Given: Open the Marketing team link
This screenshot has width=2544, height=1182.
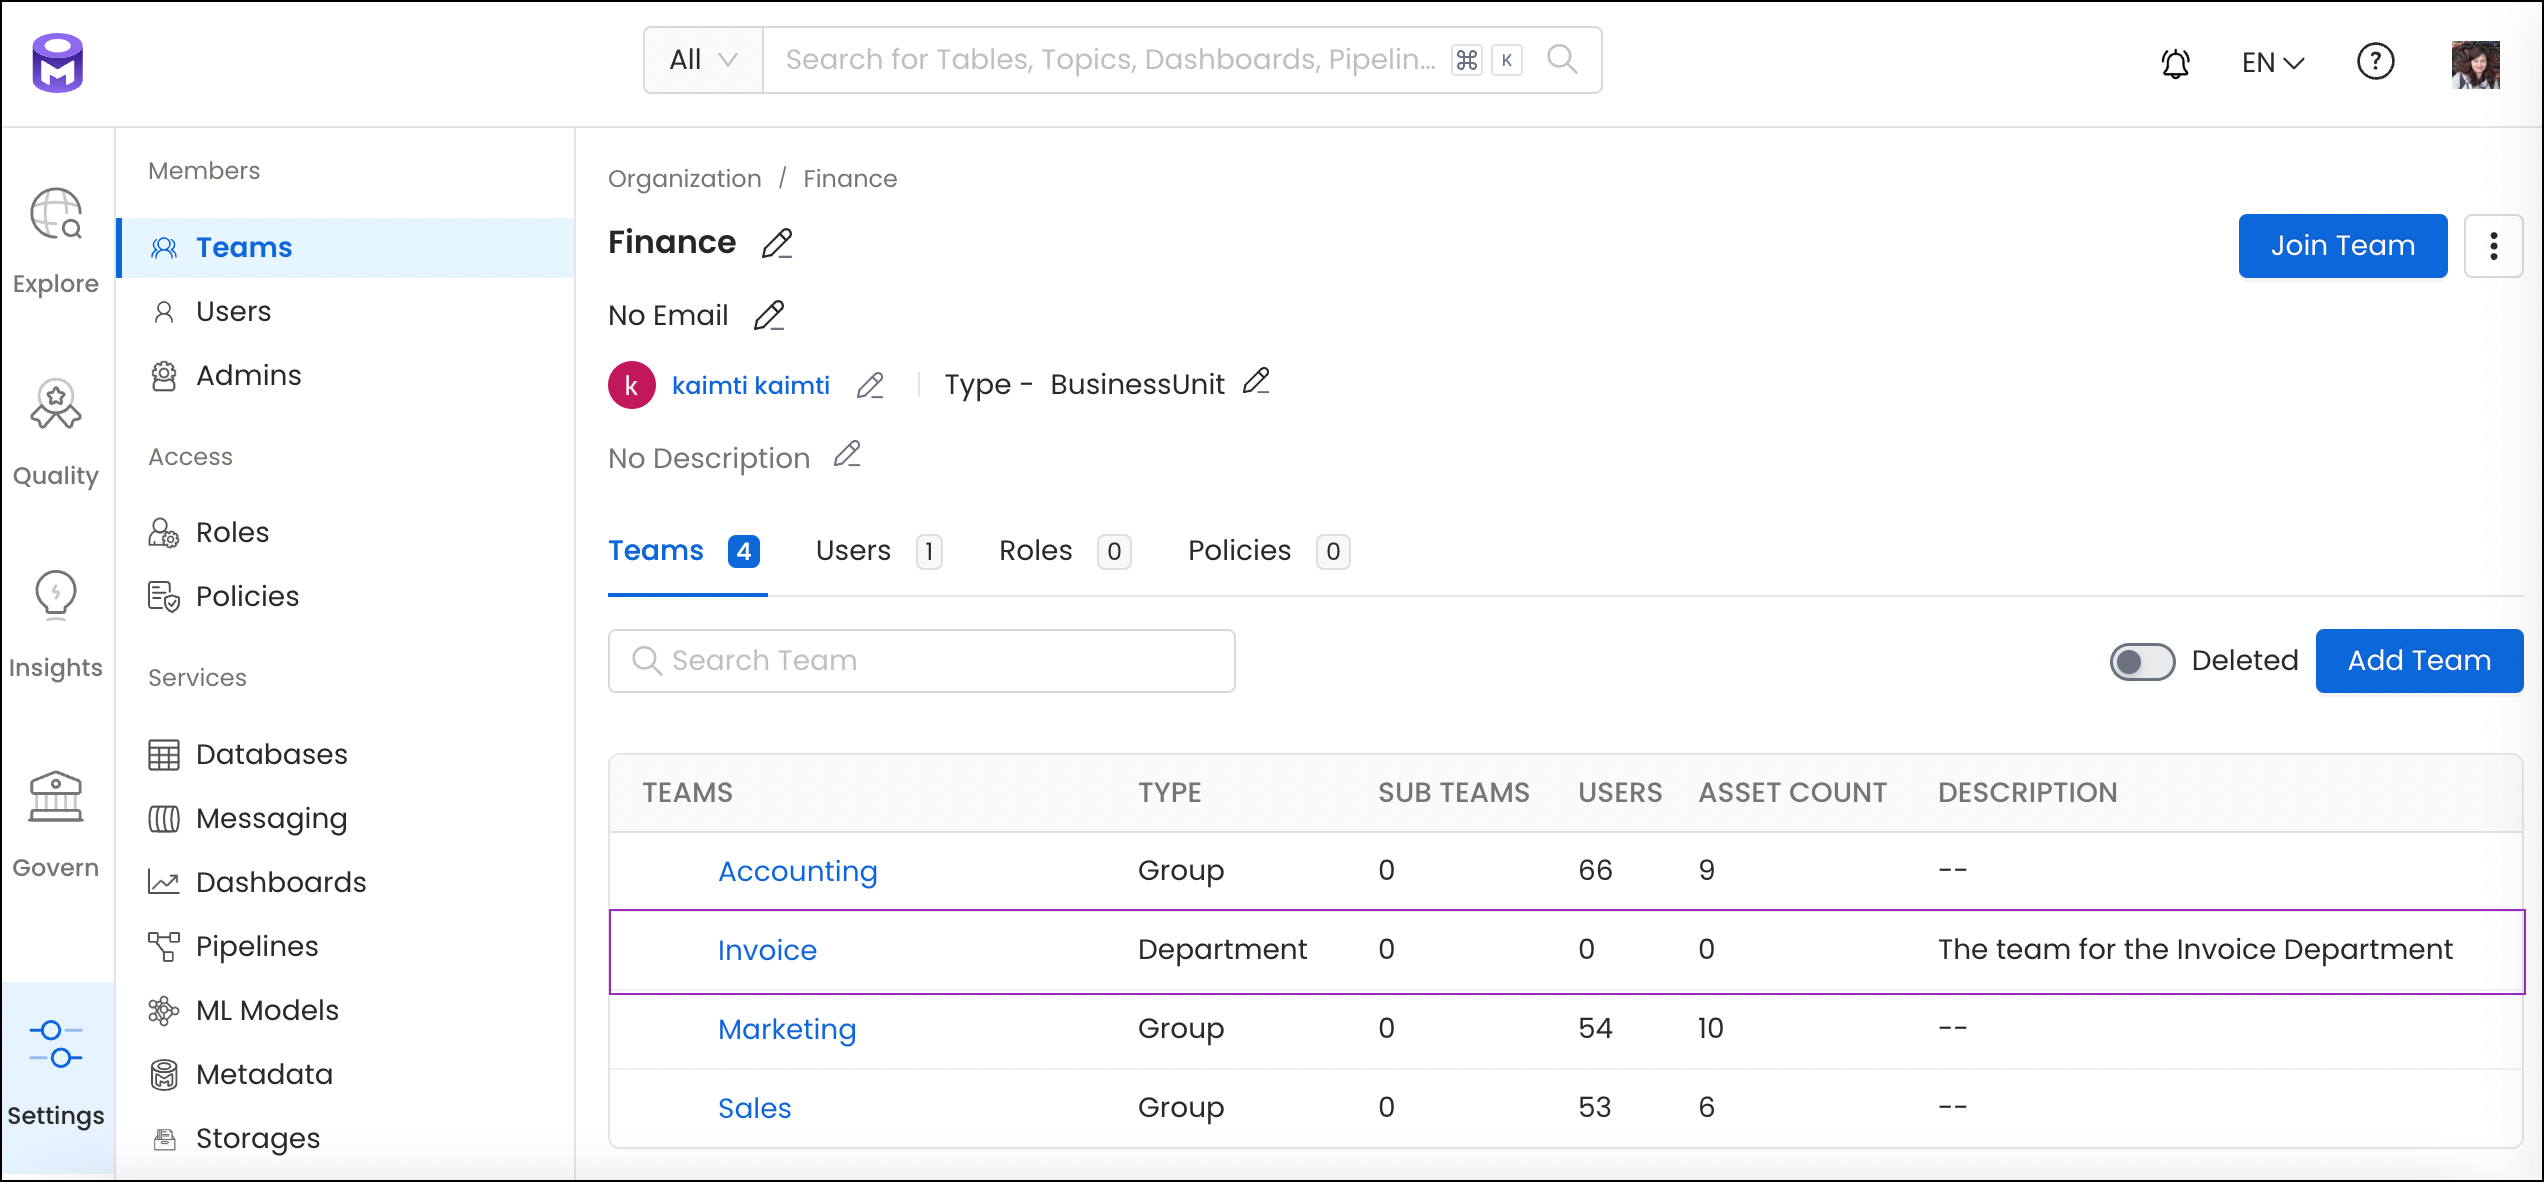Looking at the screenshot, I should click(x=787, y=1030).
